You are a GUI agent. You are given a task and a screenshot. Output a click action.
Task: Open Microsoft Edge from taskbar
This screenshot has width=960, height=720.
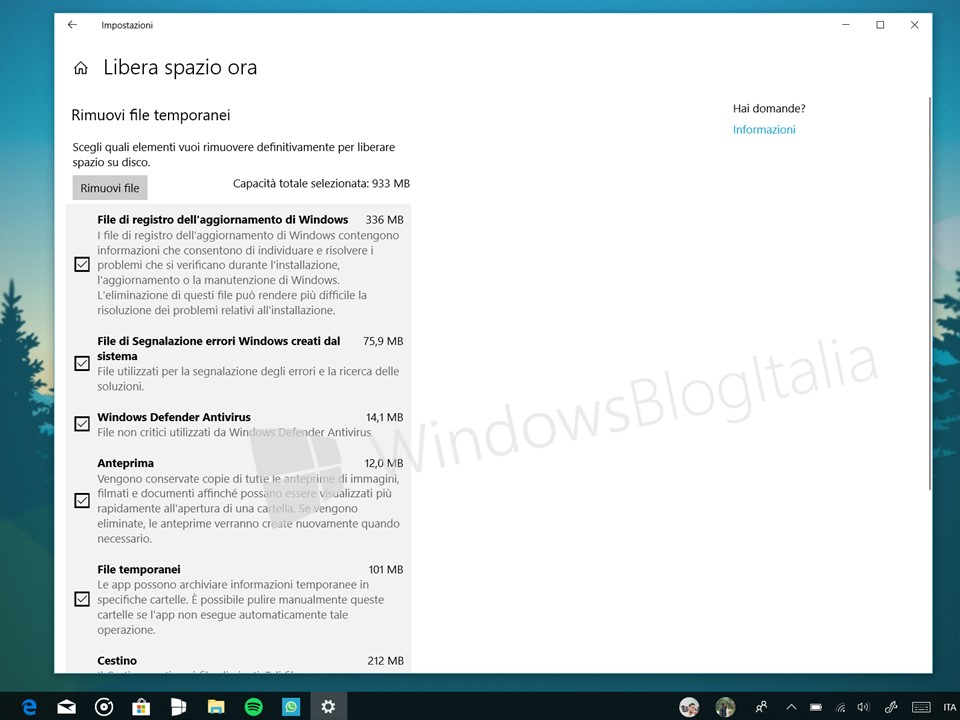click(29, 707)
